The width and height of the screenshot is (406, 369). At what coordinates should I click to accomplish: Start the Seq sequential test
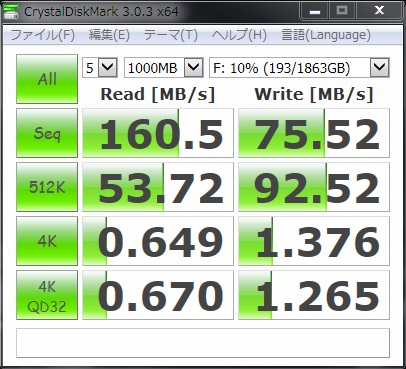pyautogui.click(x=47, y=133)
